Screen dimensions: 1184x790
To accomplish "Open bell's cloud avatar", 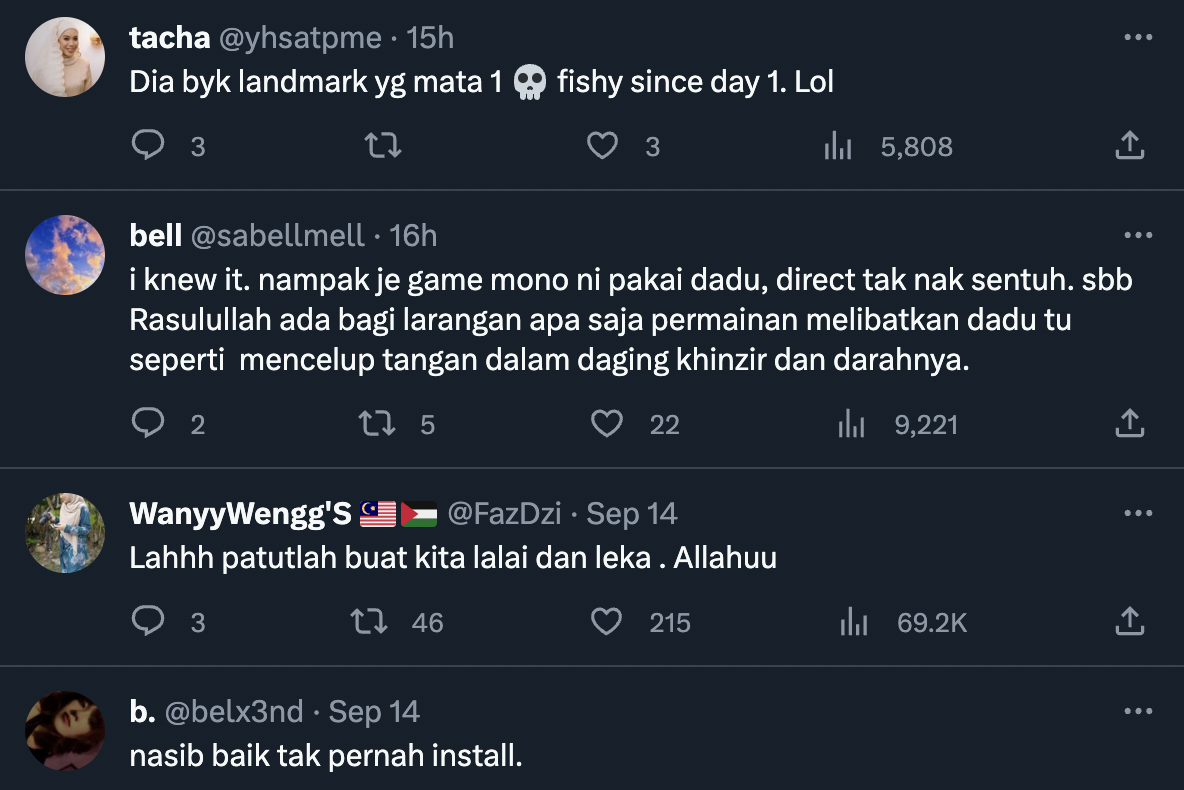I will [x=65, y=255].
